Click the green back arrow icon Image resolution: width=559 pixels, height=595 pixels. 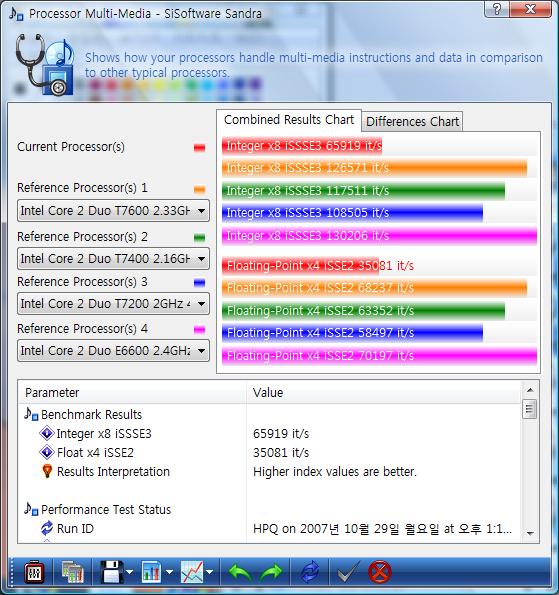(241, 572)
